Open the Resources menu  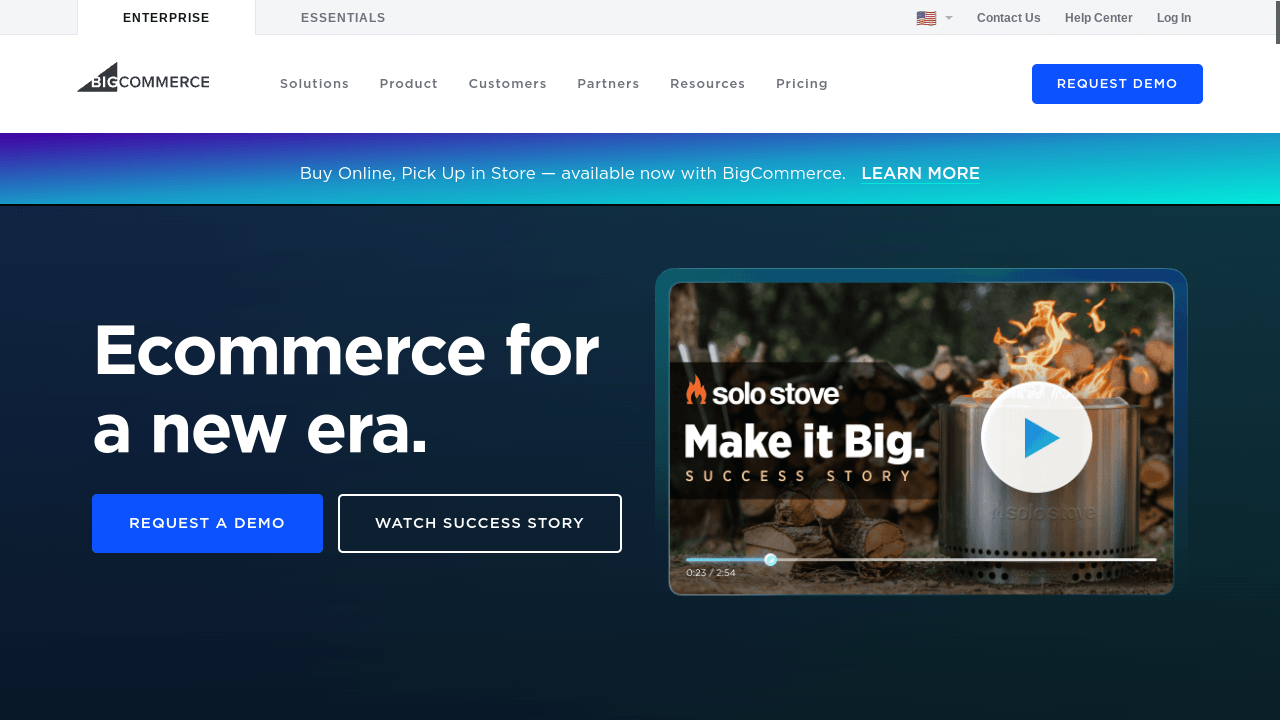click(x=708, y=84)
